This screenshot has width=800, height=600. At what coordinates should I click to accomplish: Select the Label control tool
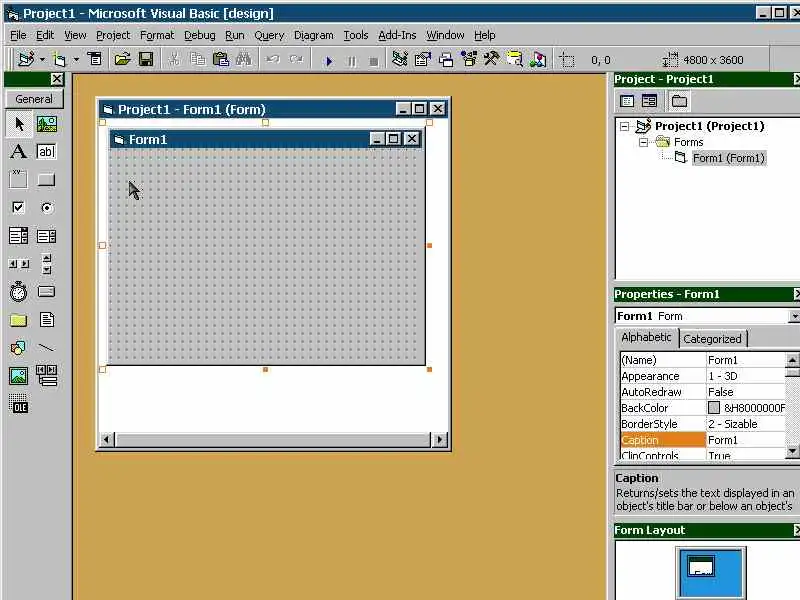pos(19,152)
